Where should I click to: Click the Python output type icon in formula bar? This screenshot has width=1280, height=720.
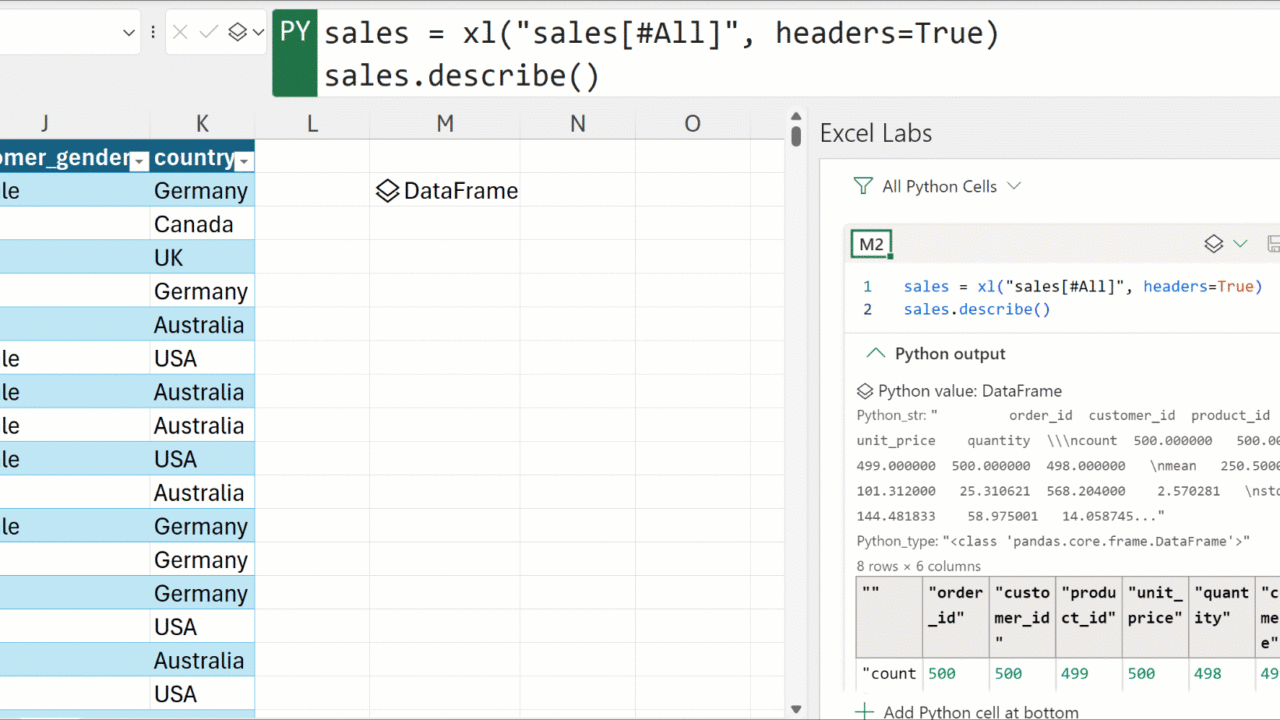[237, 33]
